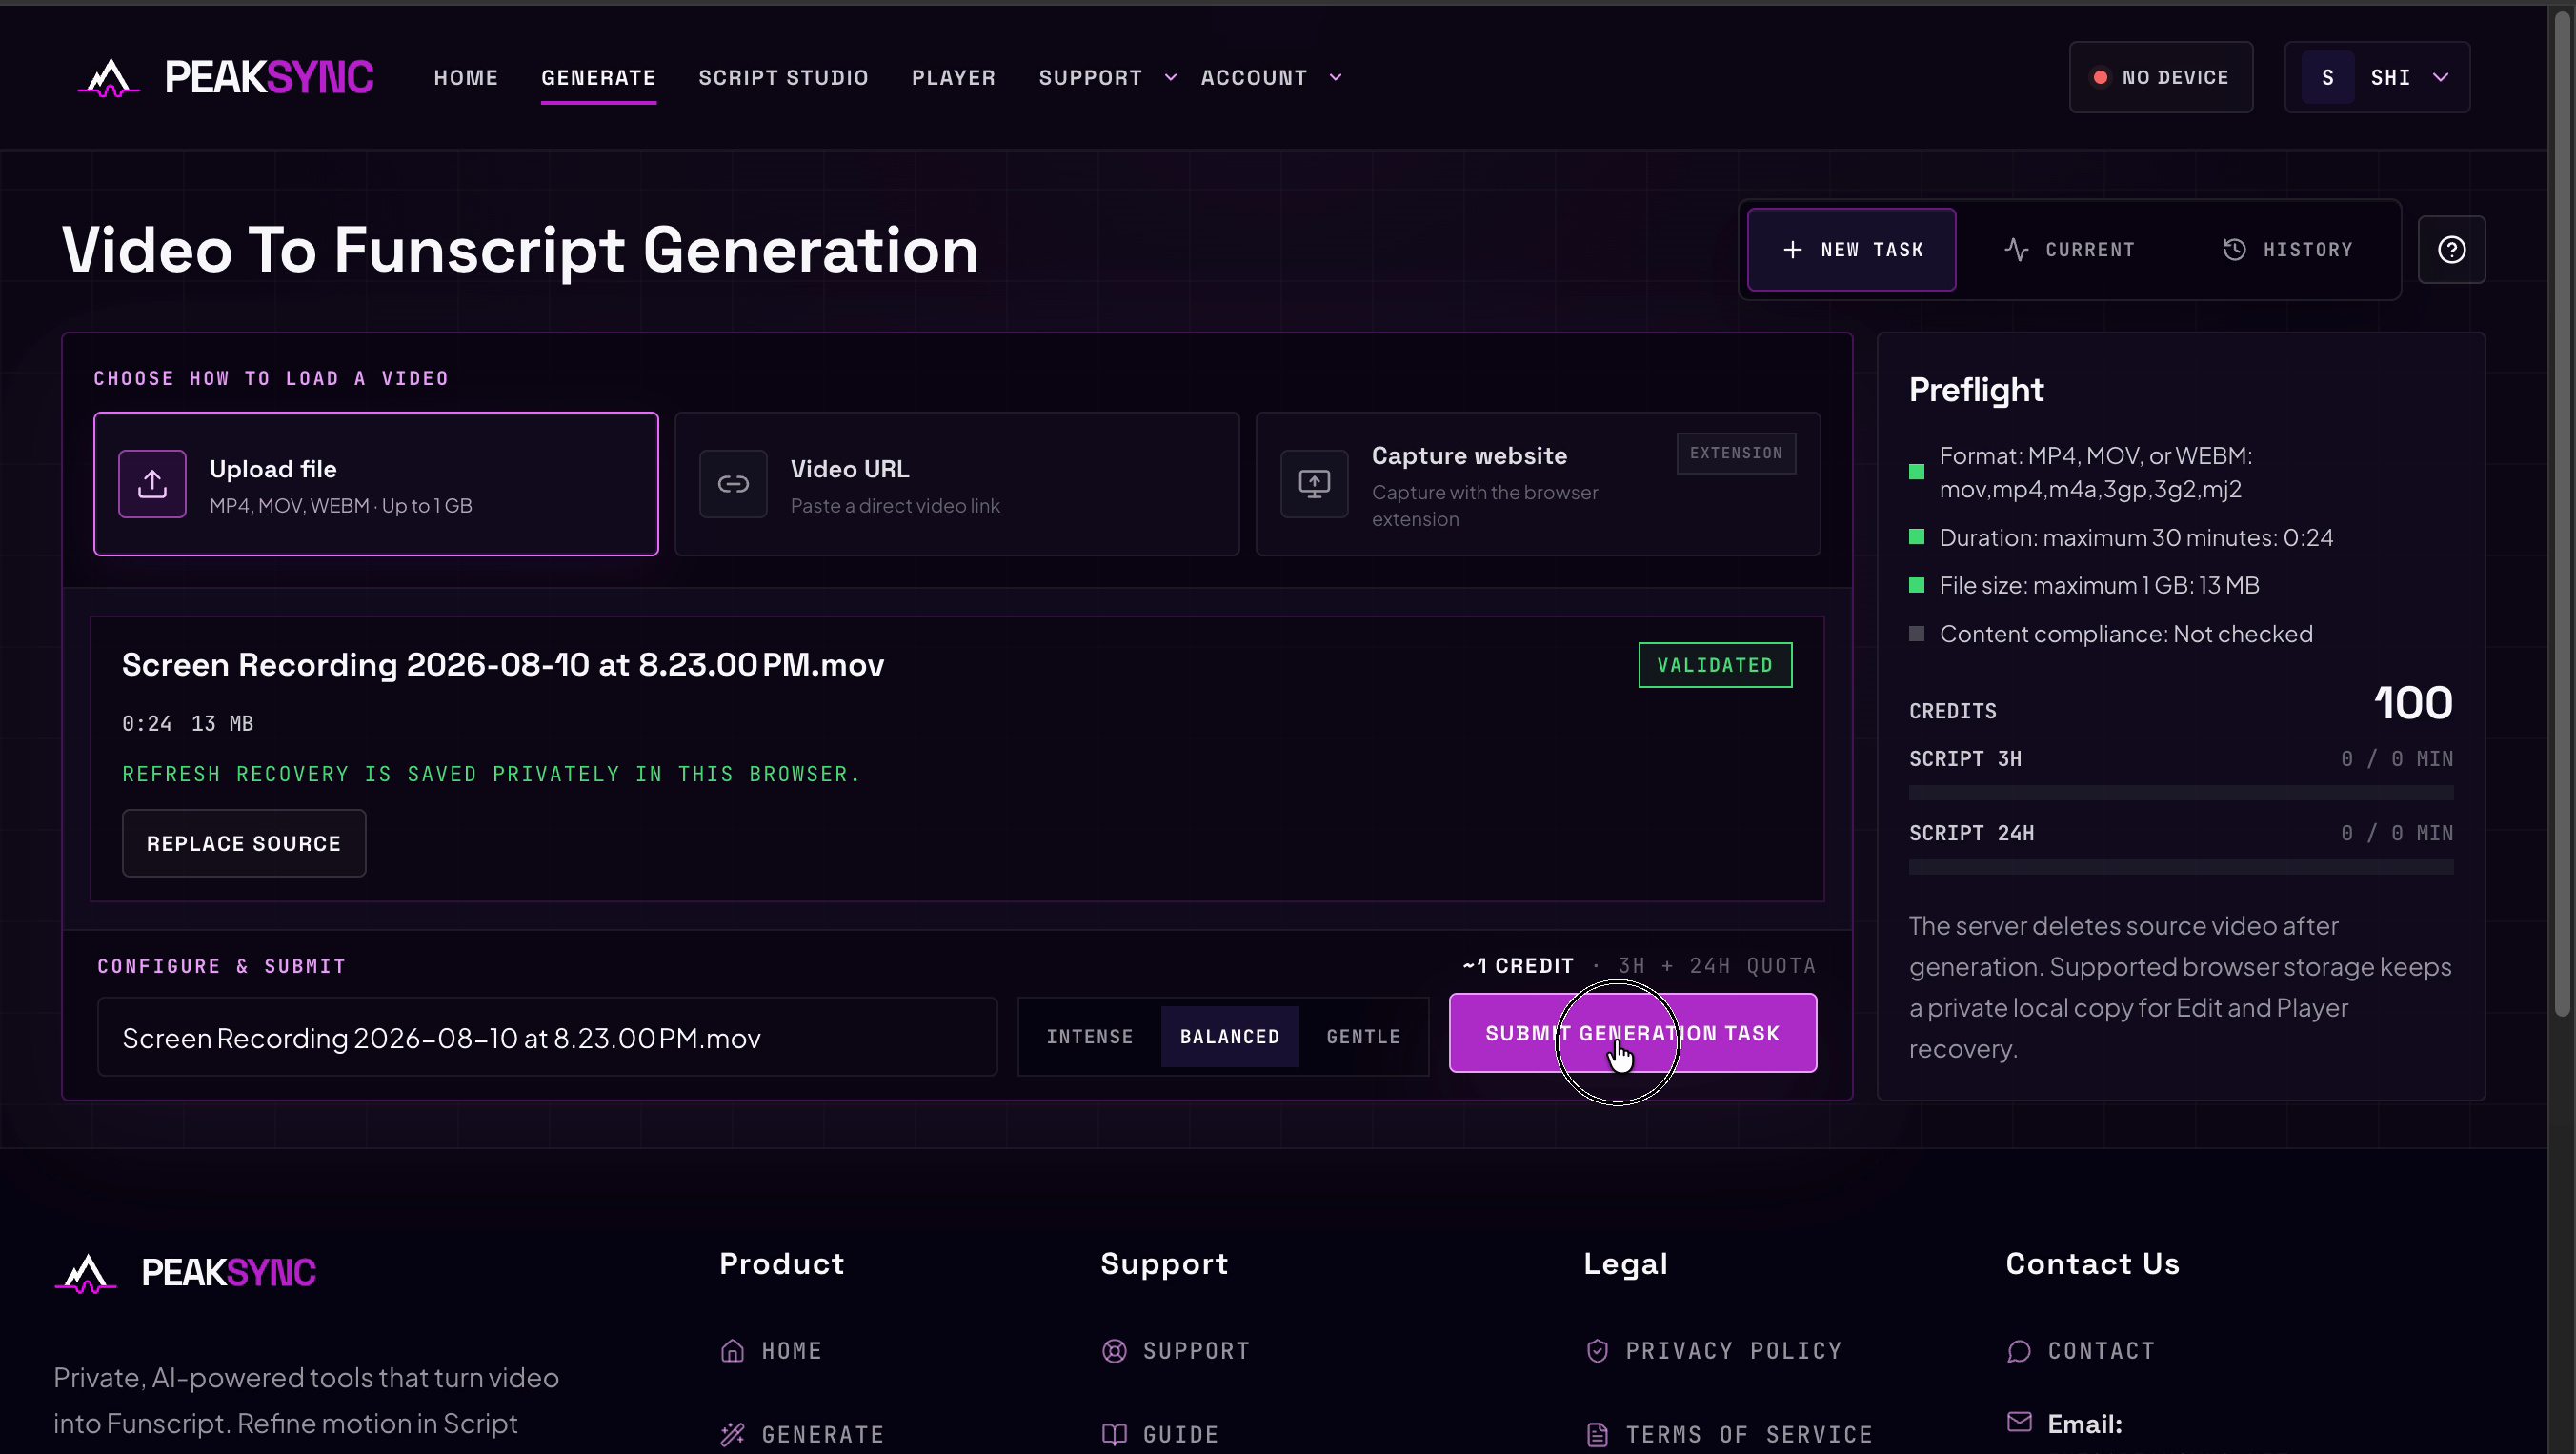Click the plus icon in New Task tab
The width and height of the screenshot is (2576, 1454).
[x=1792, y=250]
